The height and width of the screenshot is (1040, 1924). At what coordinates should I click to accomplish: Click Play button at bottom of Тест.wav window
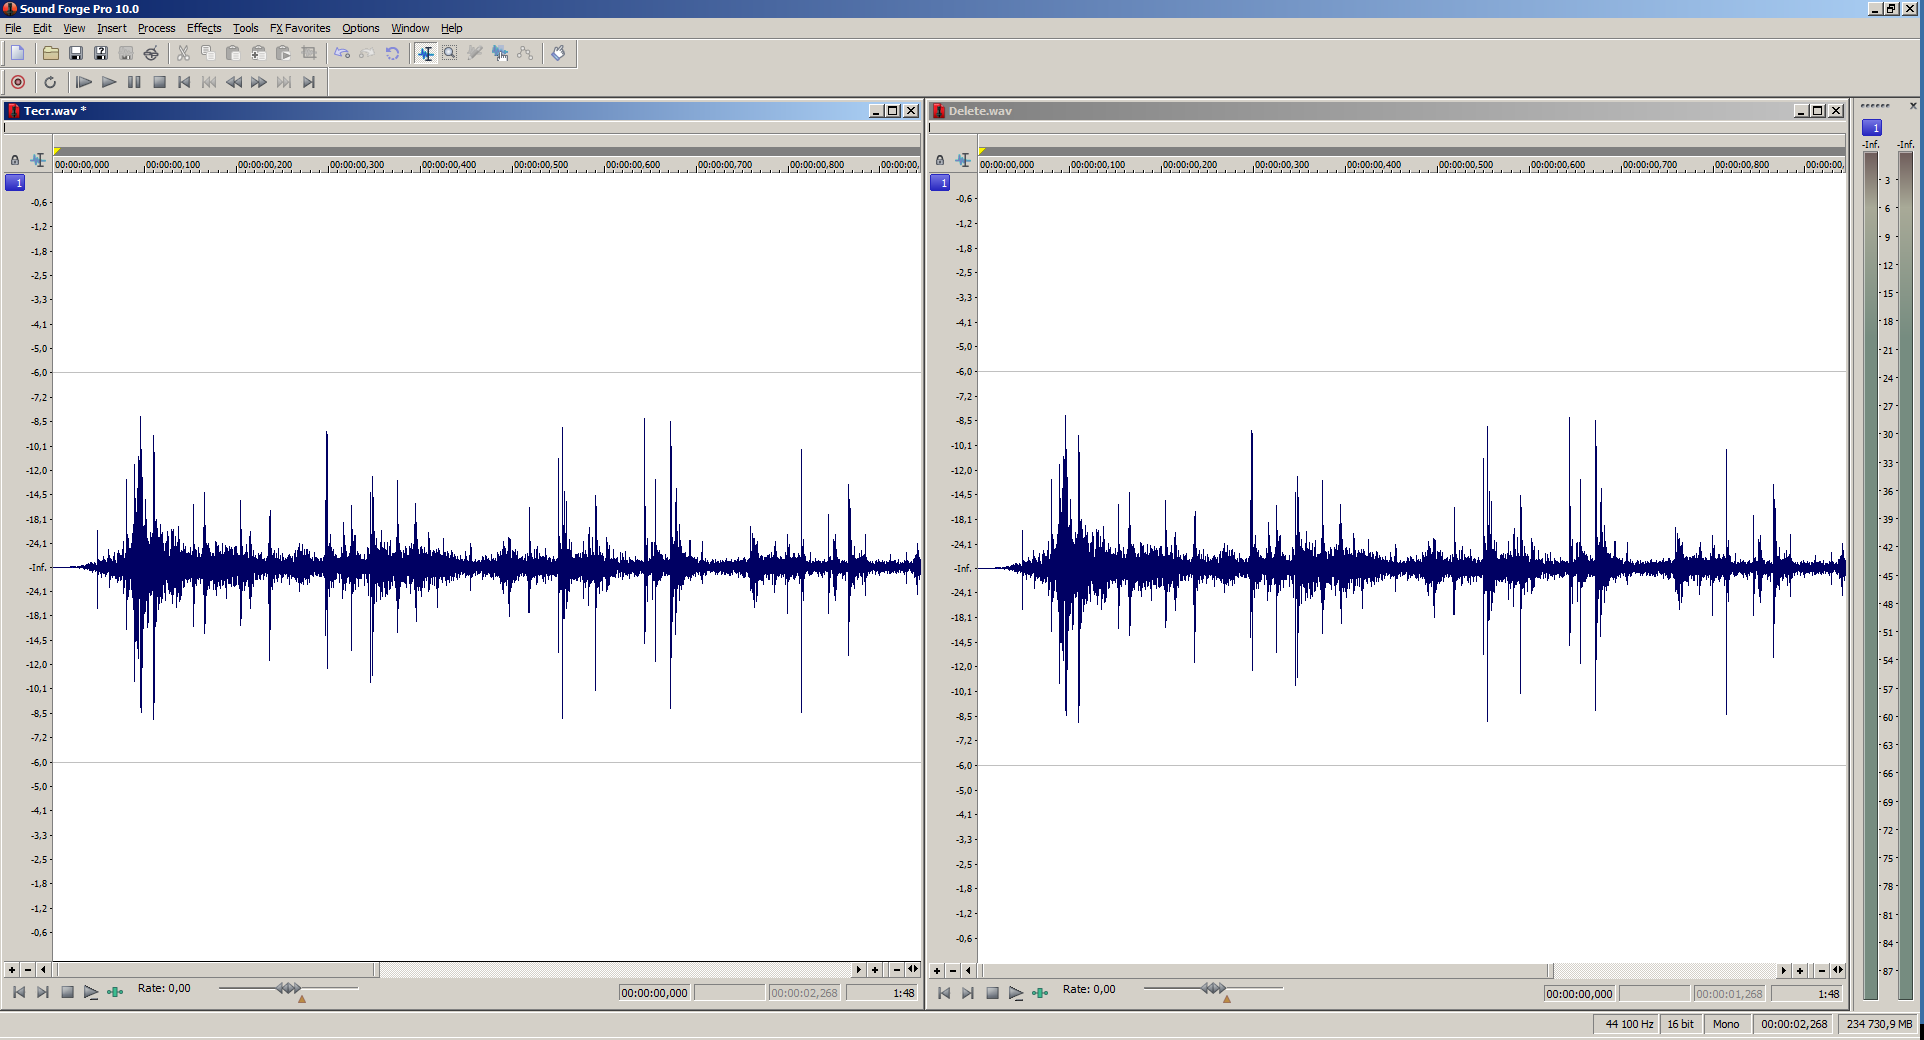tap(91, 992)
